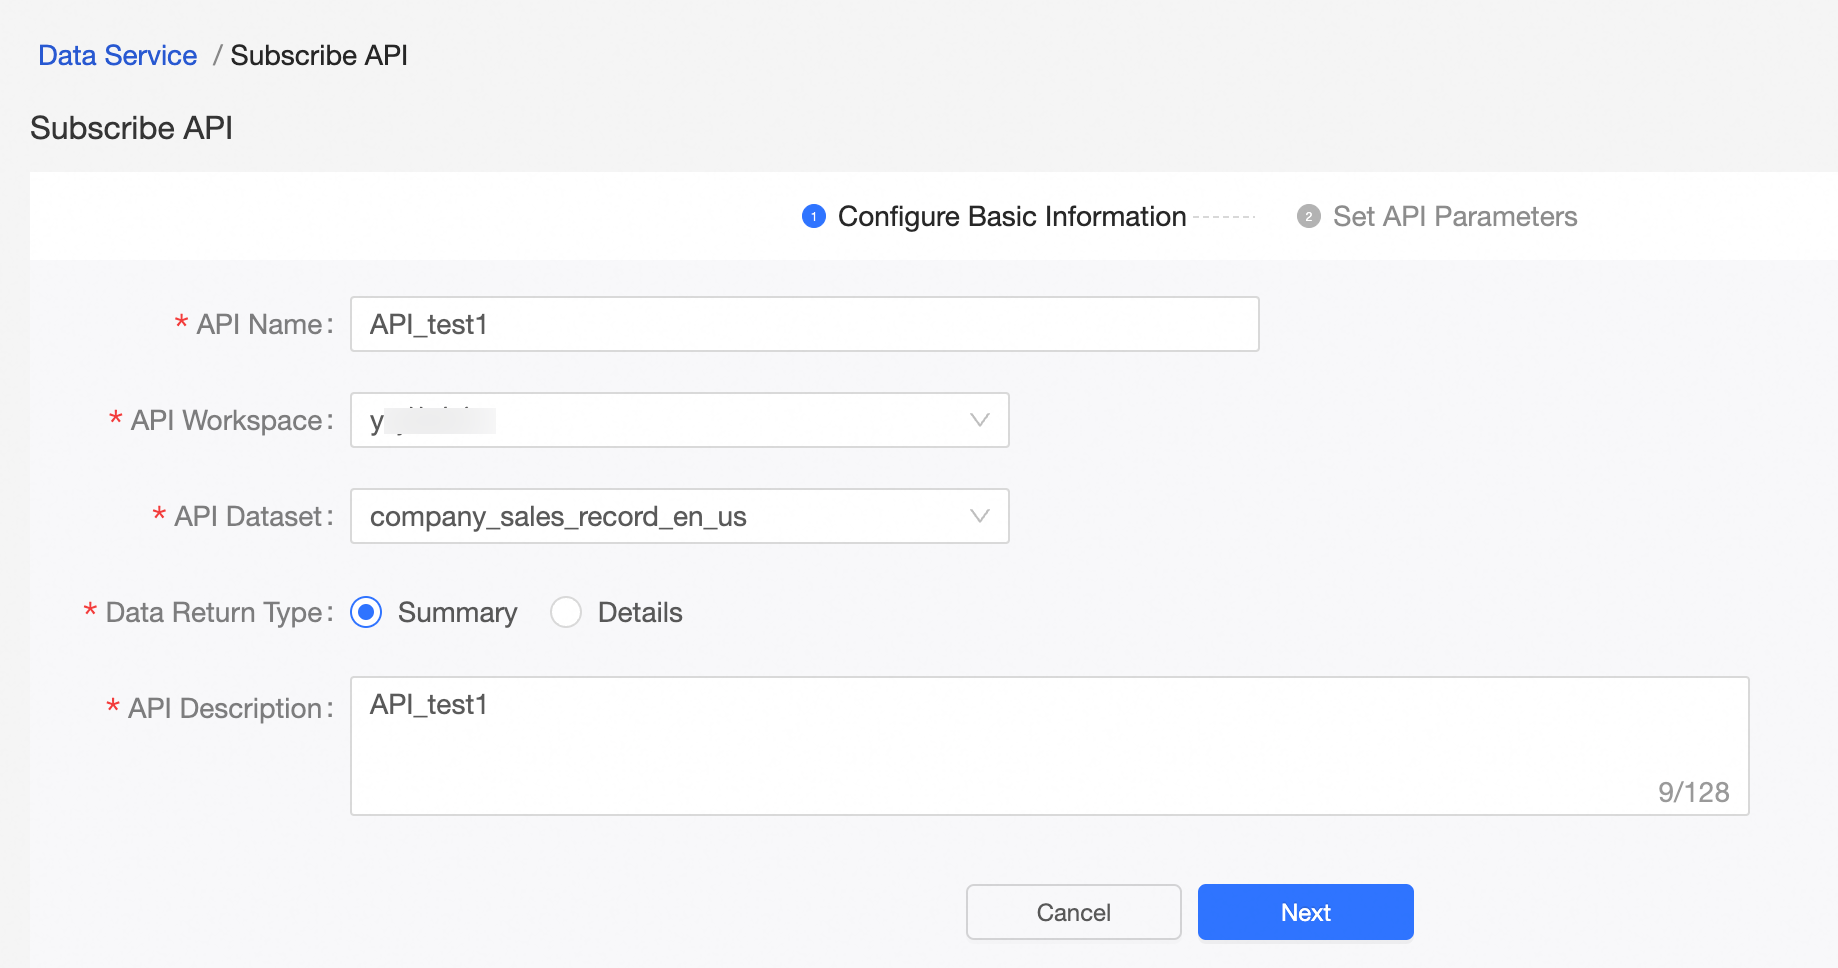Open the Data Service breadcrumb link
1838x968 pixels.
point(117,55)
